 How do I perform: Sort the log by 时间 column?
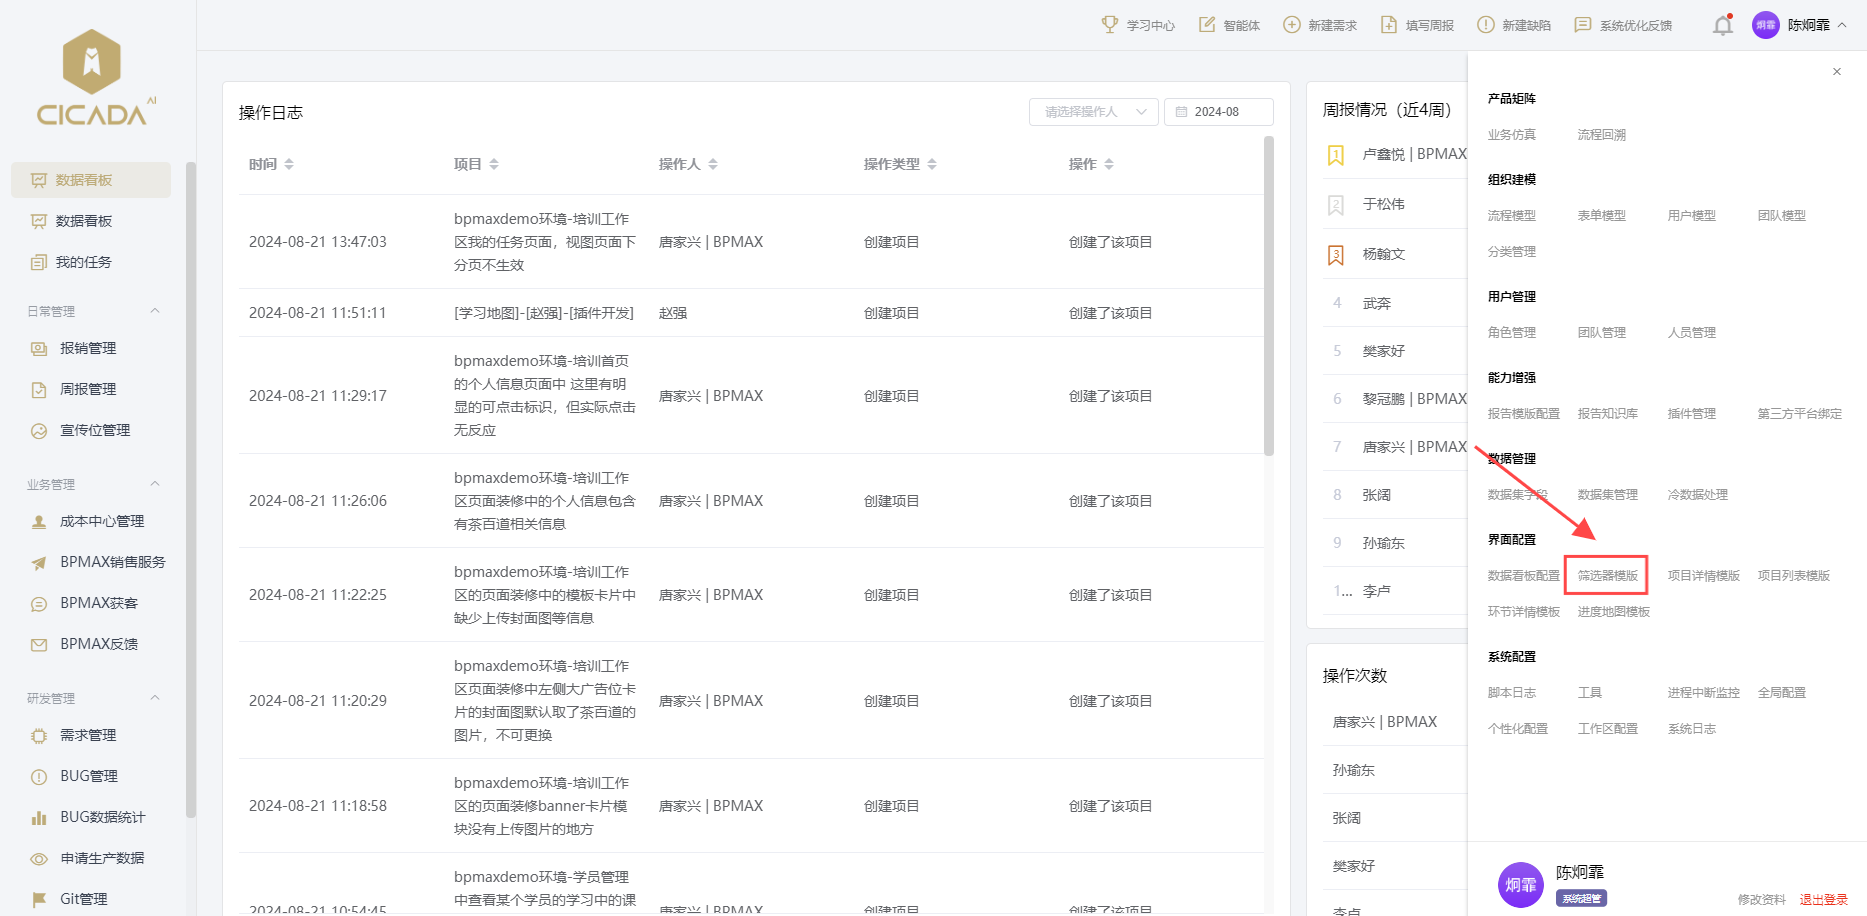coord(289,164)
